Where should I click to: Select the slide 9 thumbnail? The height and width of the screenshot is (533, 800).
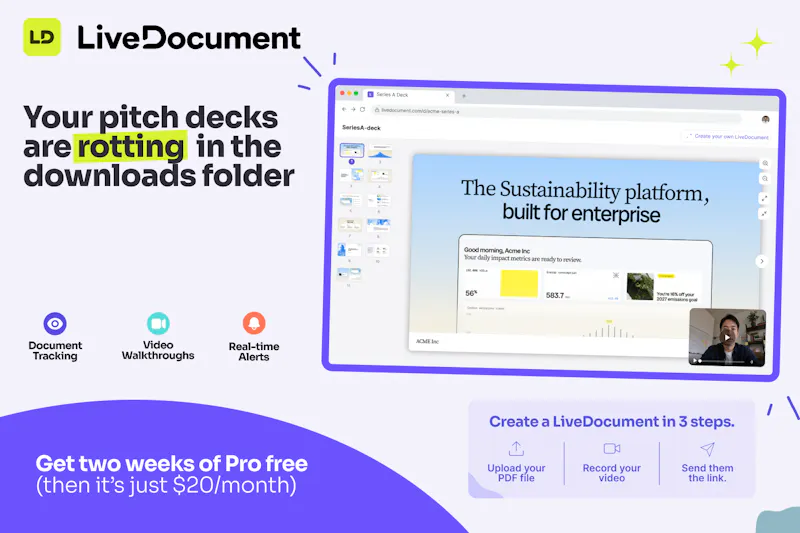[x=349, y=249]
